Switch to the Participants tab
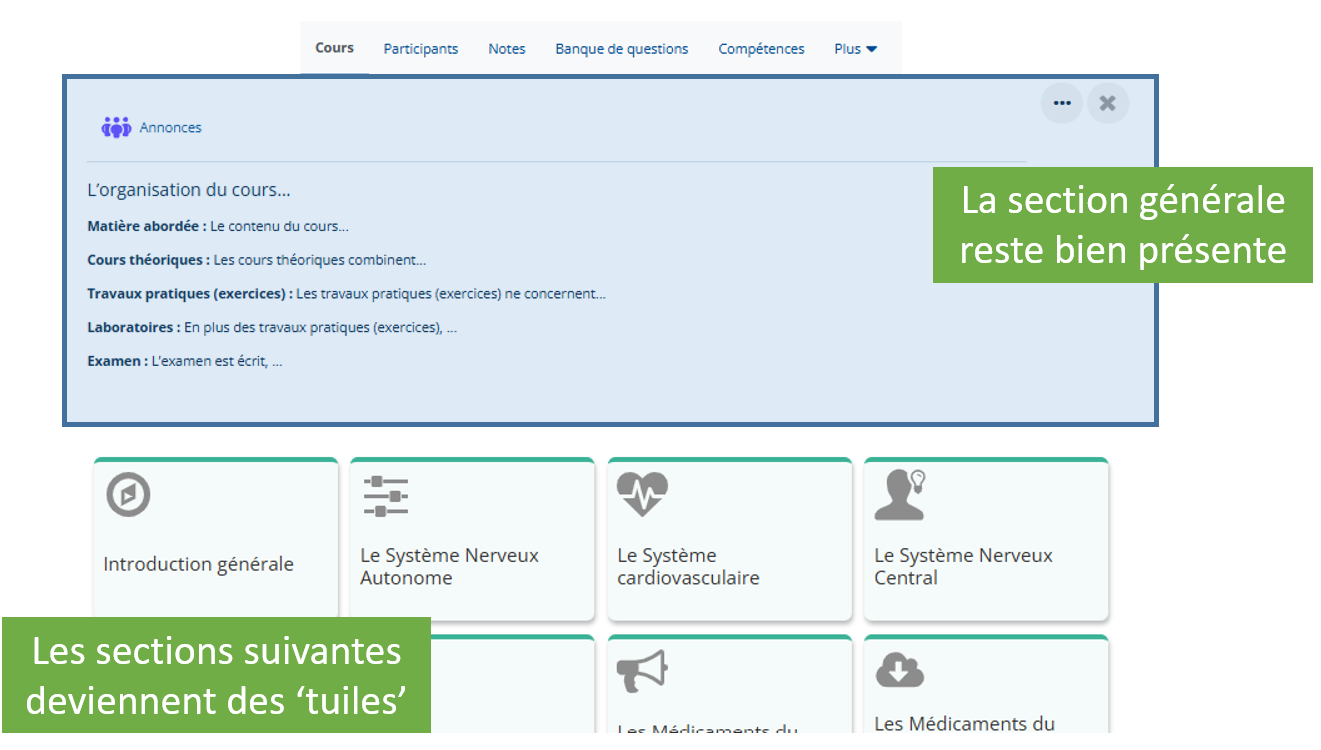 click(x=421, y=48)
